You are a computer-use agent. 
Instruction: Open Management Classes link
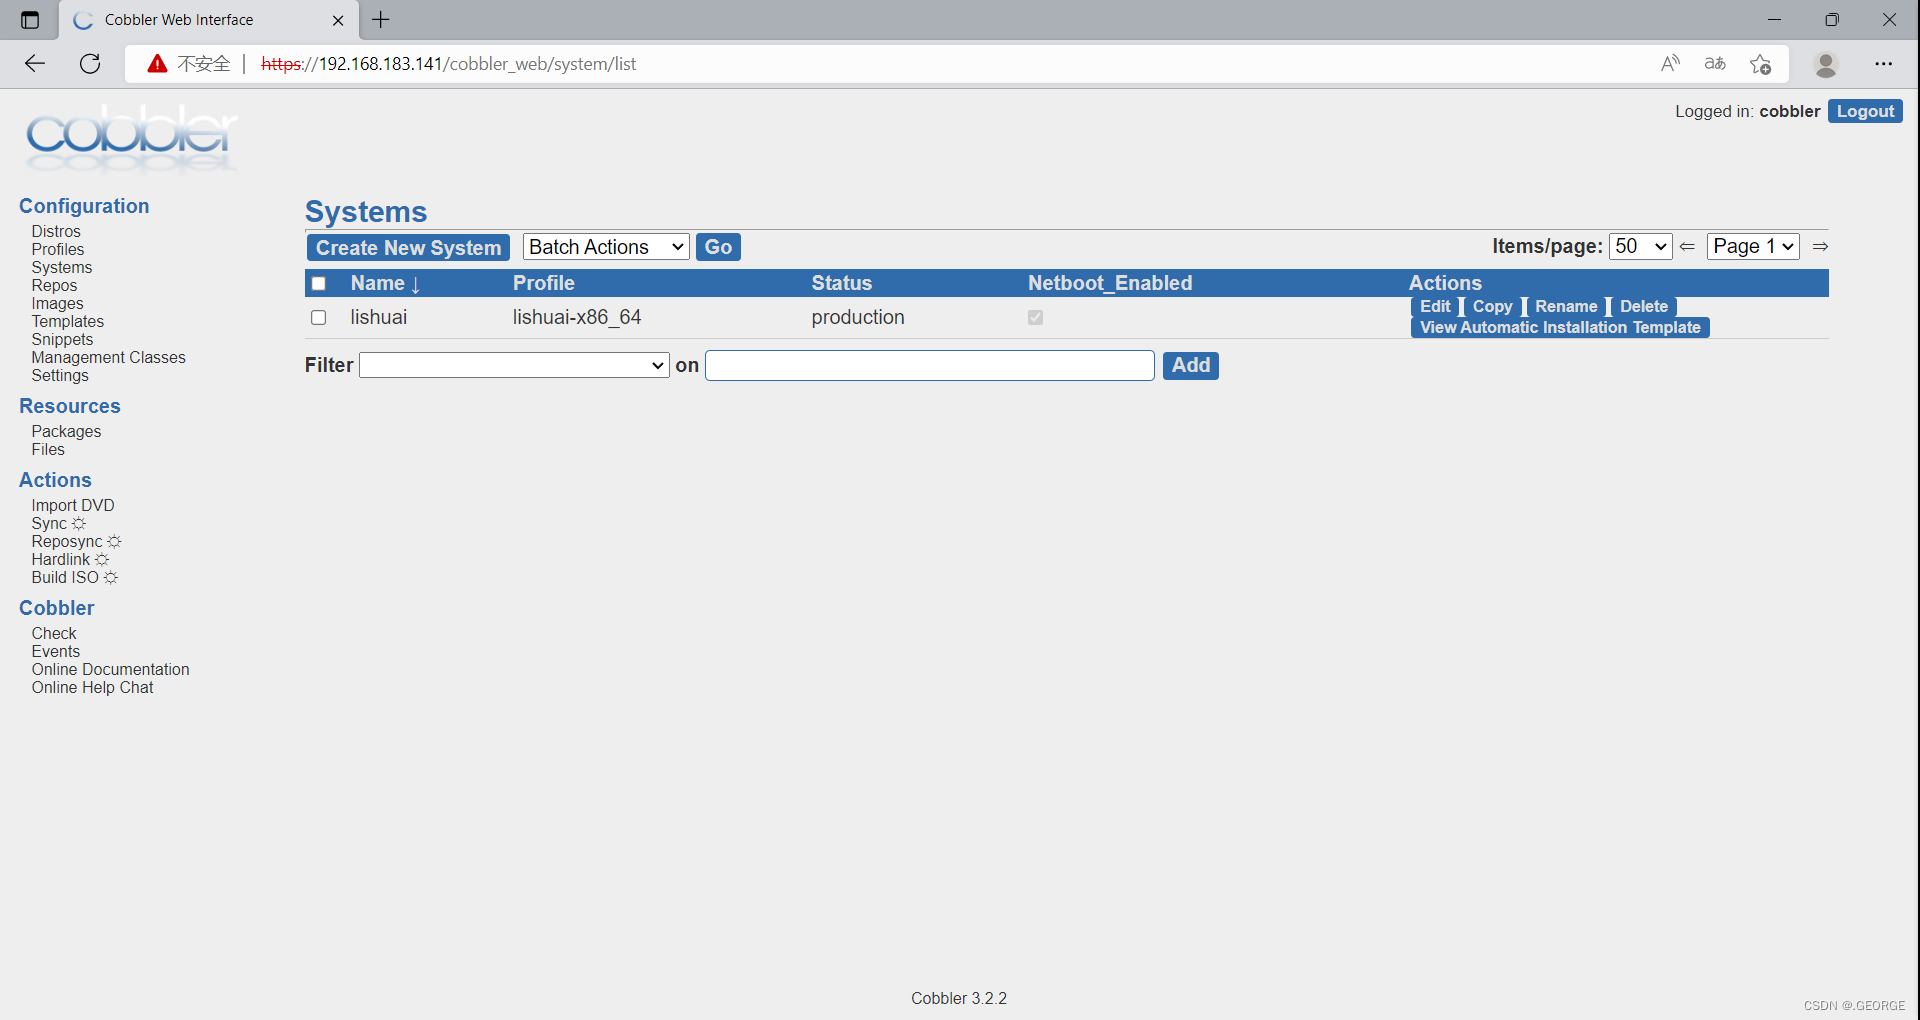click(108, 357)
